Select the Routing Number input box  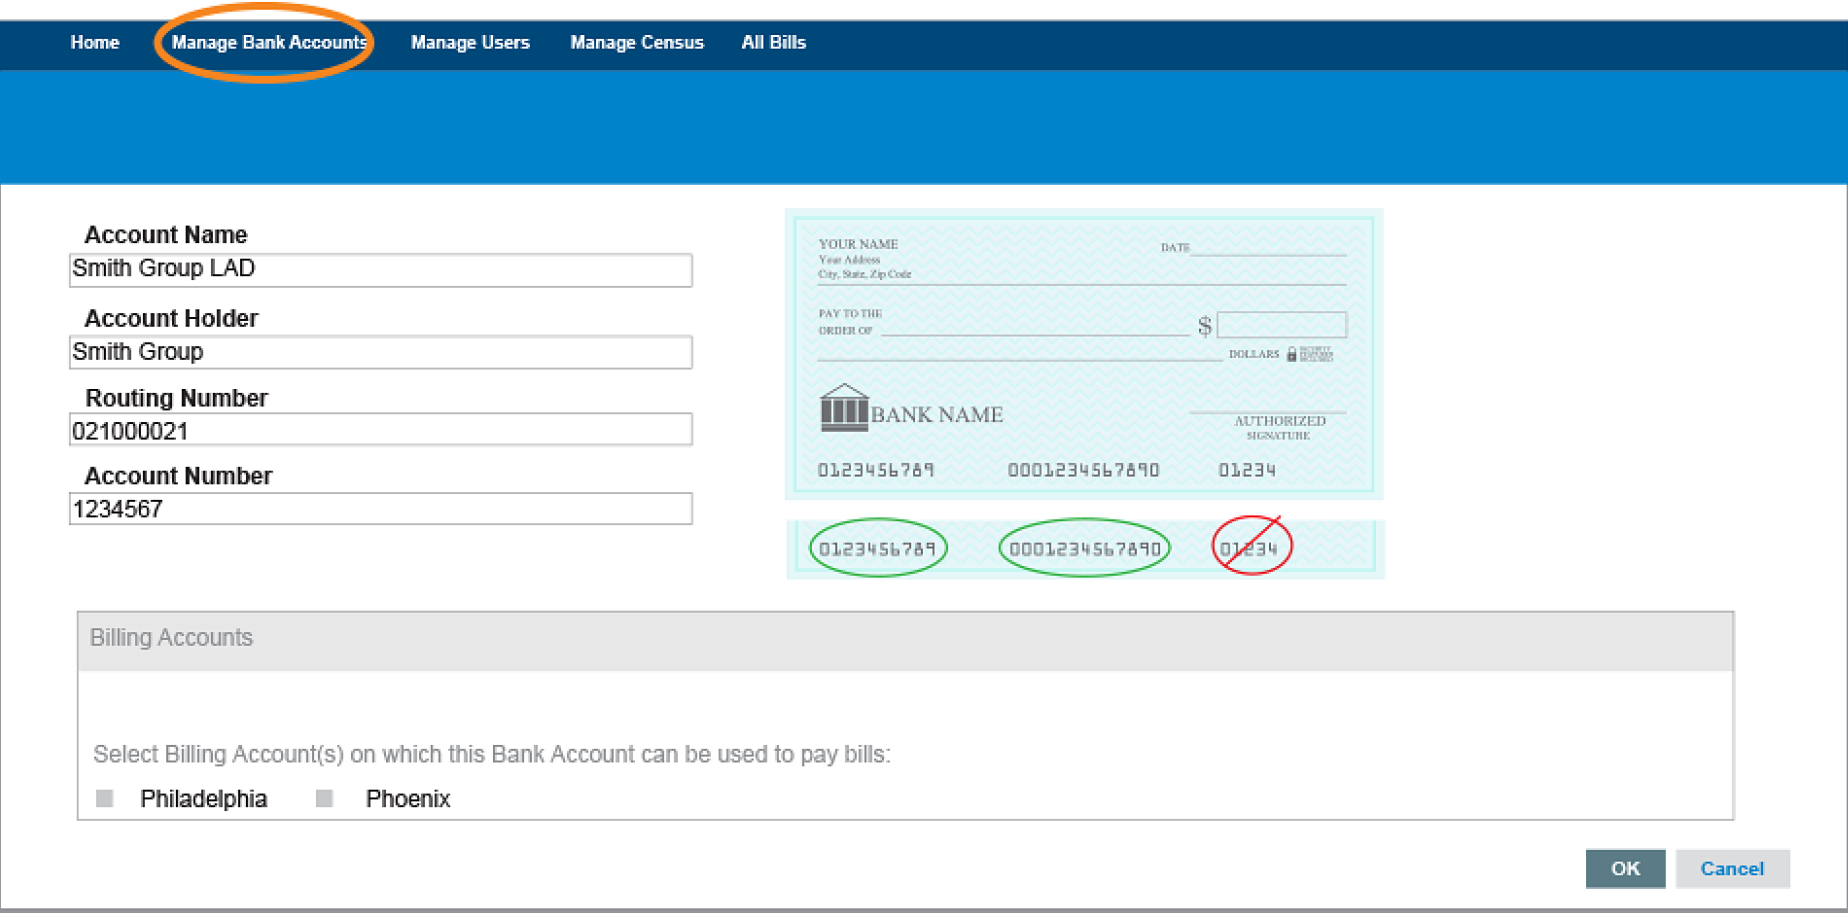pos(380,430)
